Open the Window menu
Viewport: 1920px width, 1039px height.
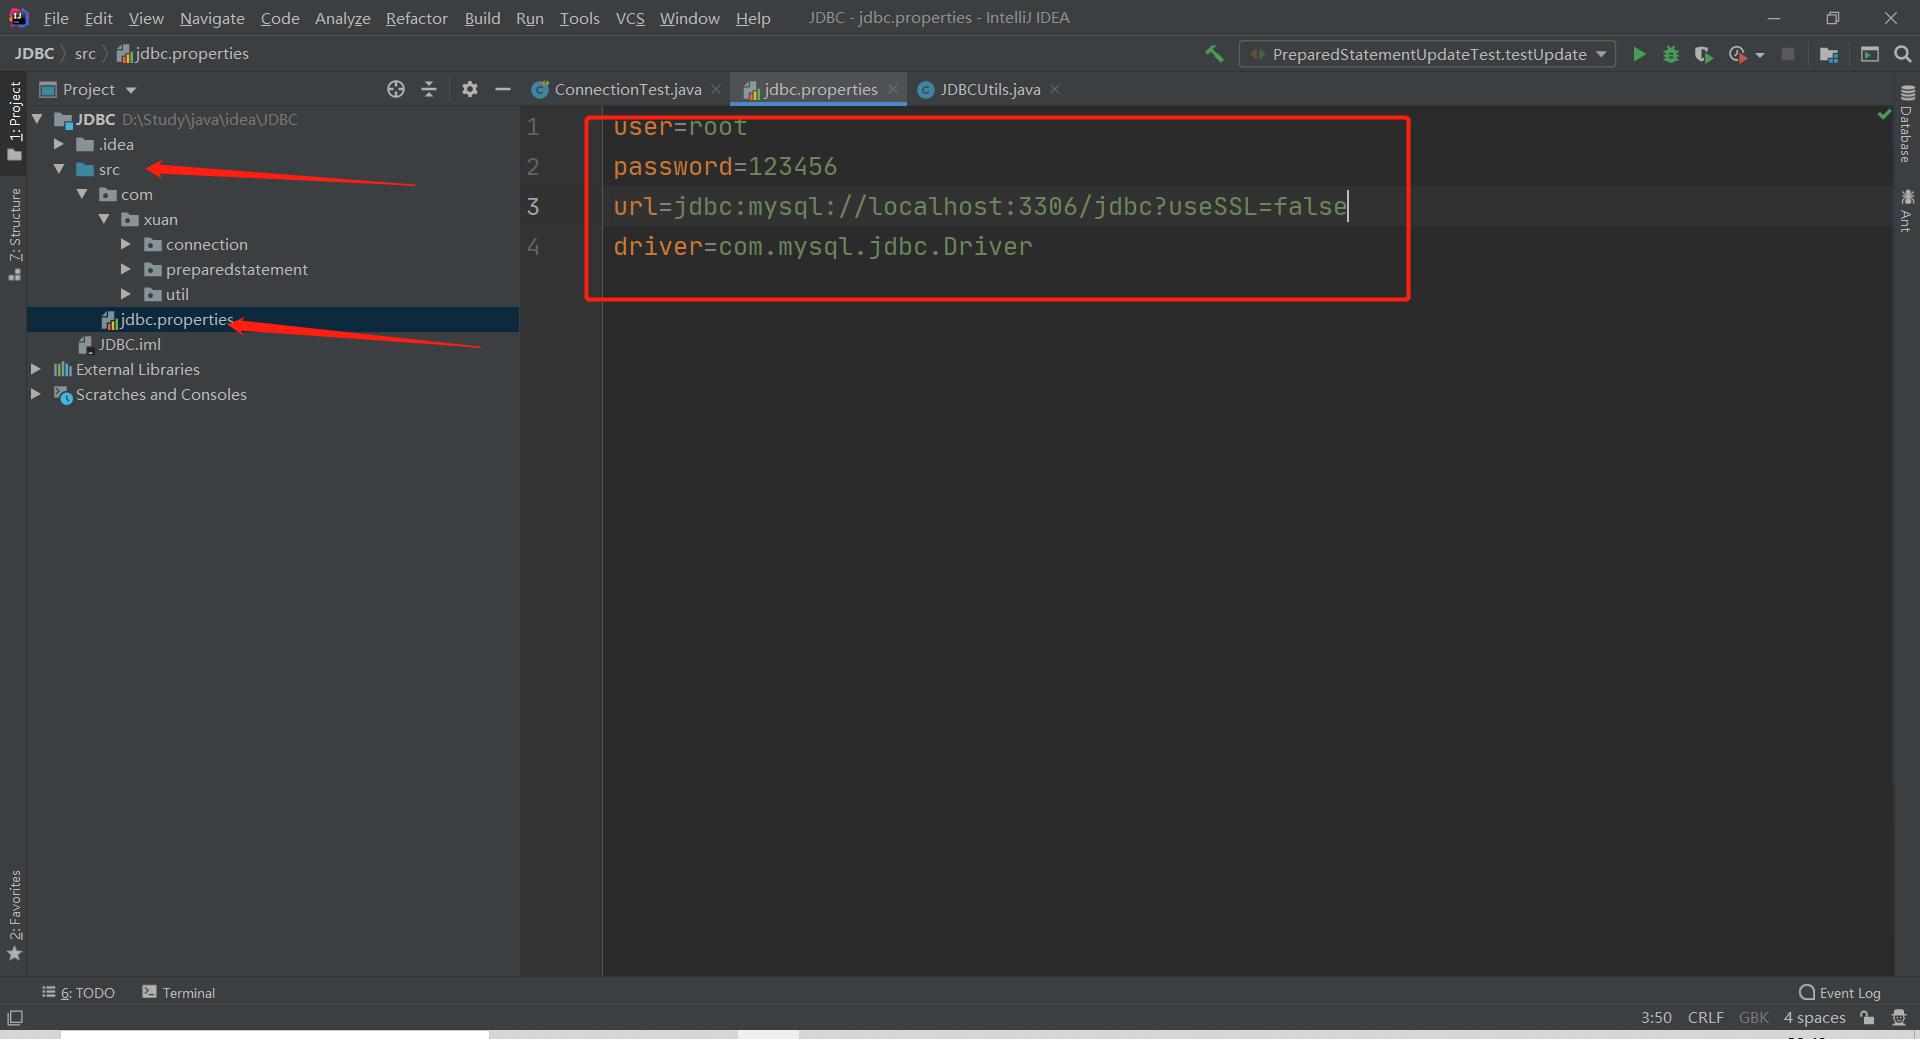tap(689, 18)
